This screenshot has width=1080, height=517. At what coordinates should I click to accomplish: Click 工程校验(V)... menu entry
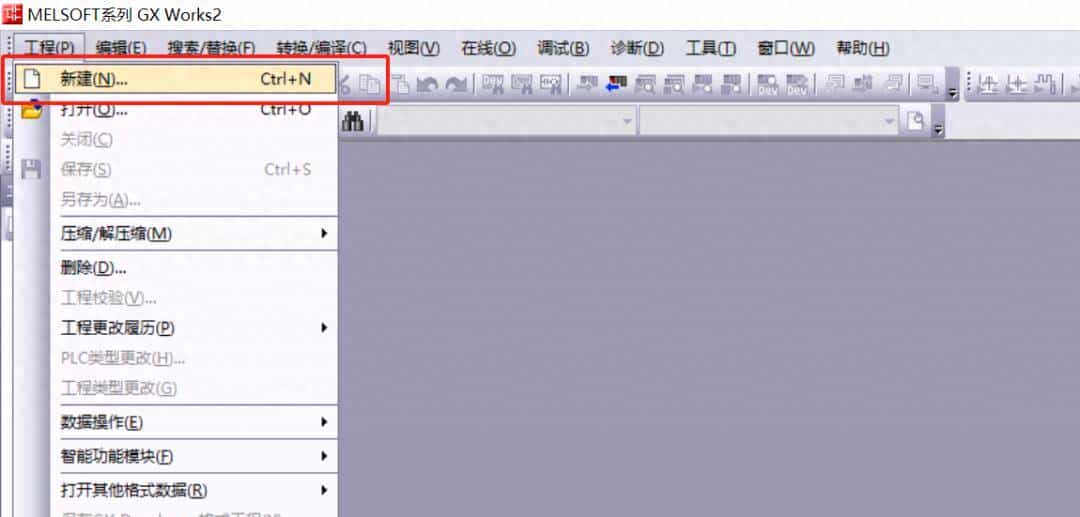coord(176,298)
